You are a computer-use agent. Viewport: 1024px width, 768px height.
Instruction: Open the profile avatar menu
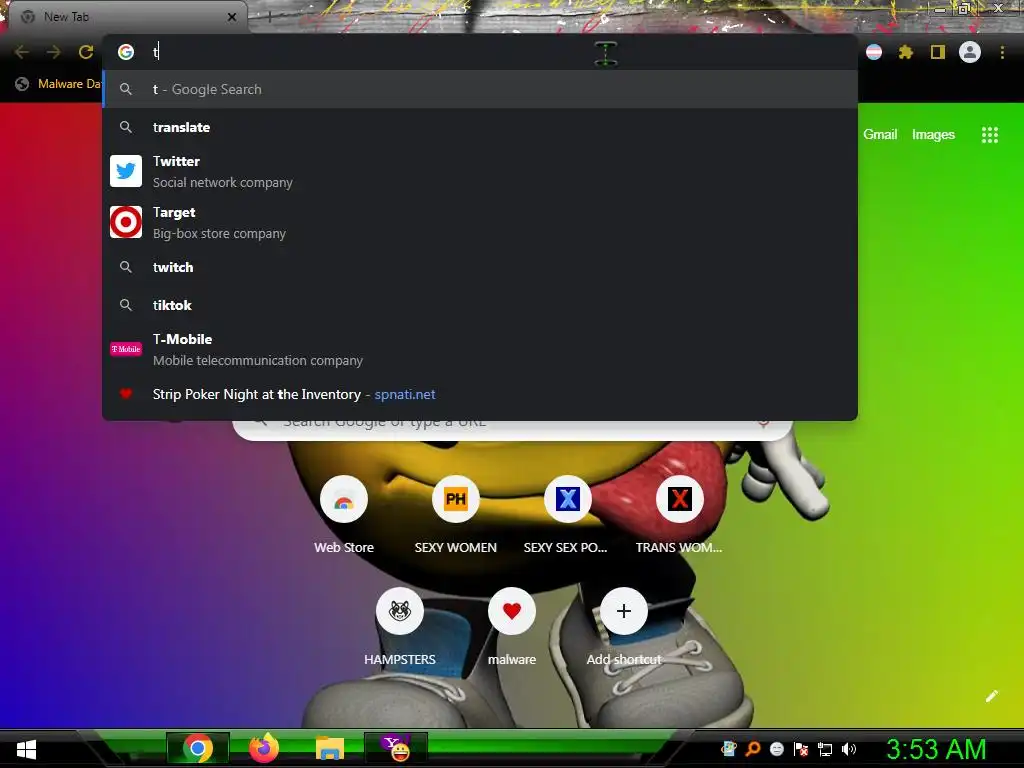970,52
